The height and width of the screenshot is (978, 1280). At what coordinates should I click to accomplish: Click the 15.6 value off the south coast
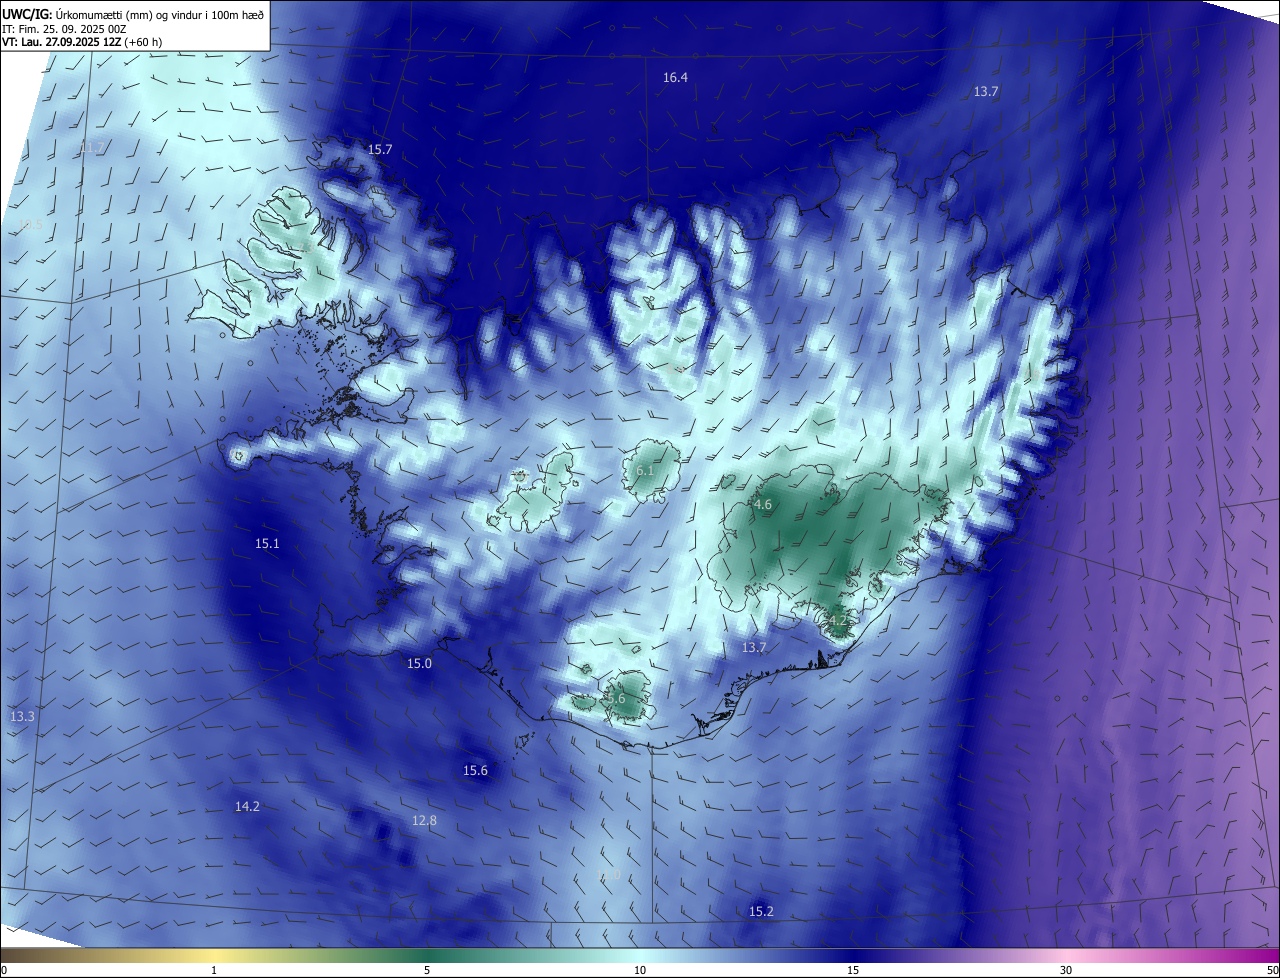coord(475,770)
